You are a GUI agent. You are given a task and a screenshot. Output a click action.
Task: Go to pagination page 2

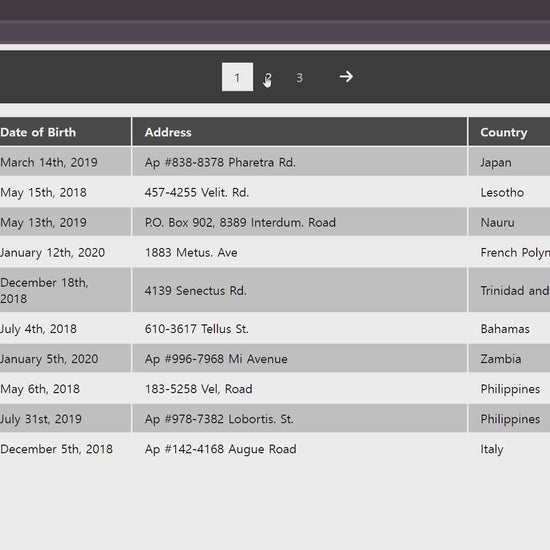coord(268,77)
